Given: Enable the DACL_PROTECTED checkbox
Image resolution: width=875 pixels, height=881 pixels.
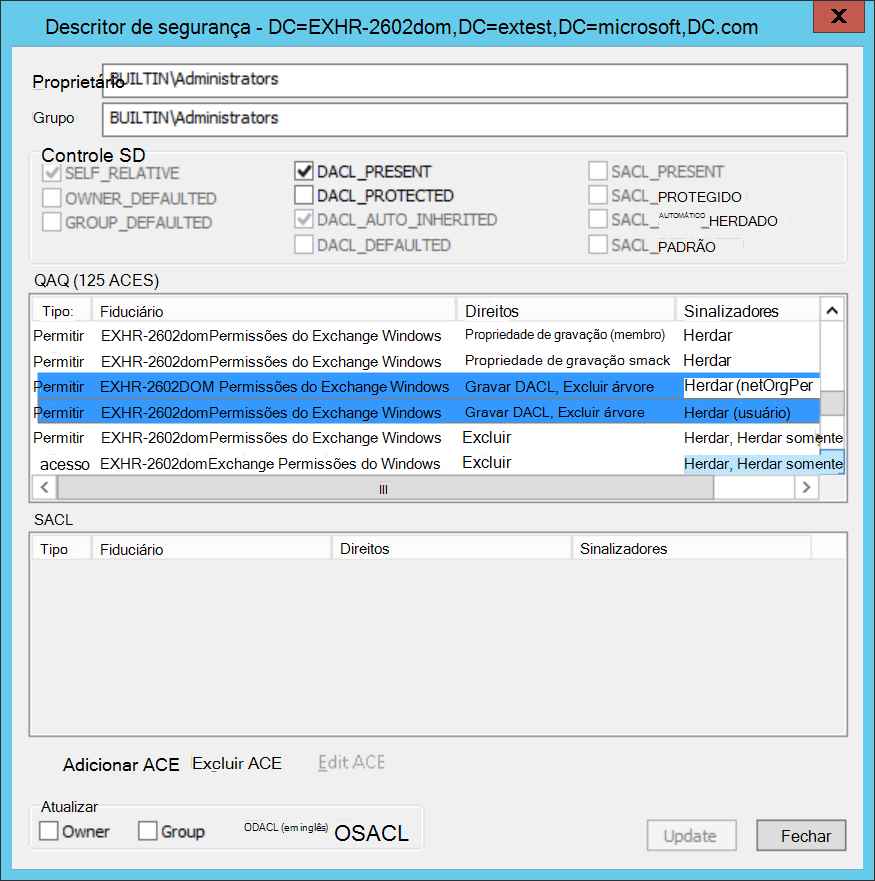Looking at the screenshot, I should click(x=304, y=195).
